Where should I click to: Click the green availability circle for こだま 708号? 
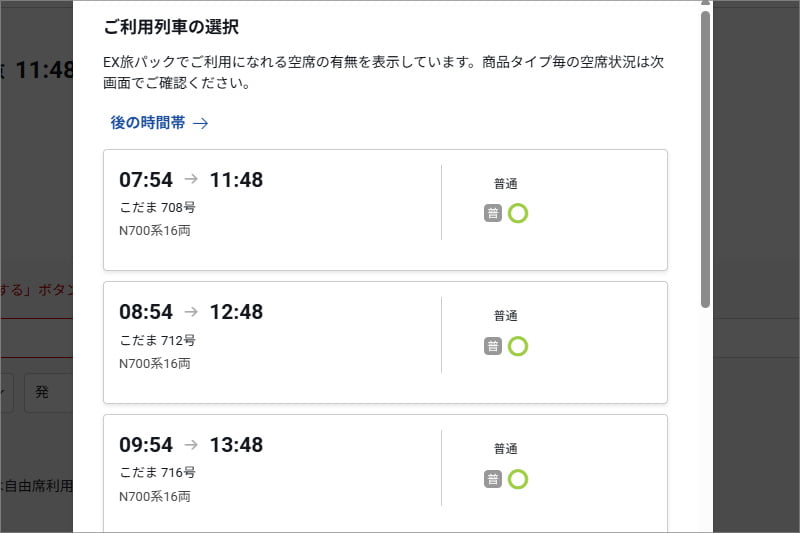pyautogui.click(x=518, y=213)
